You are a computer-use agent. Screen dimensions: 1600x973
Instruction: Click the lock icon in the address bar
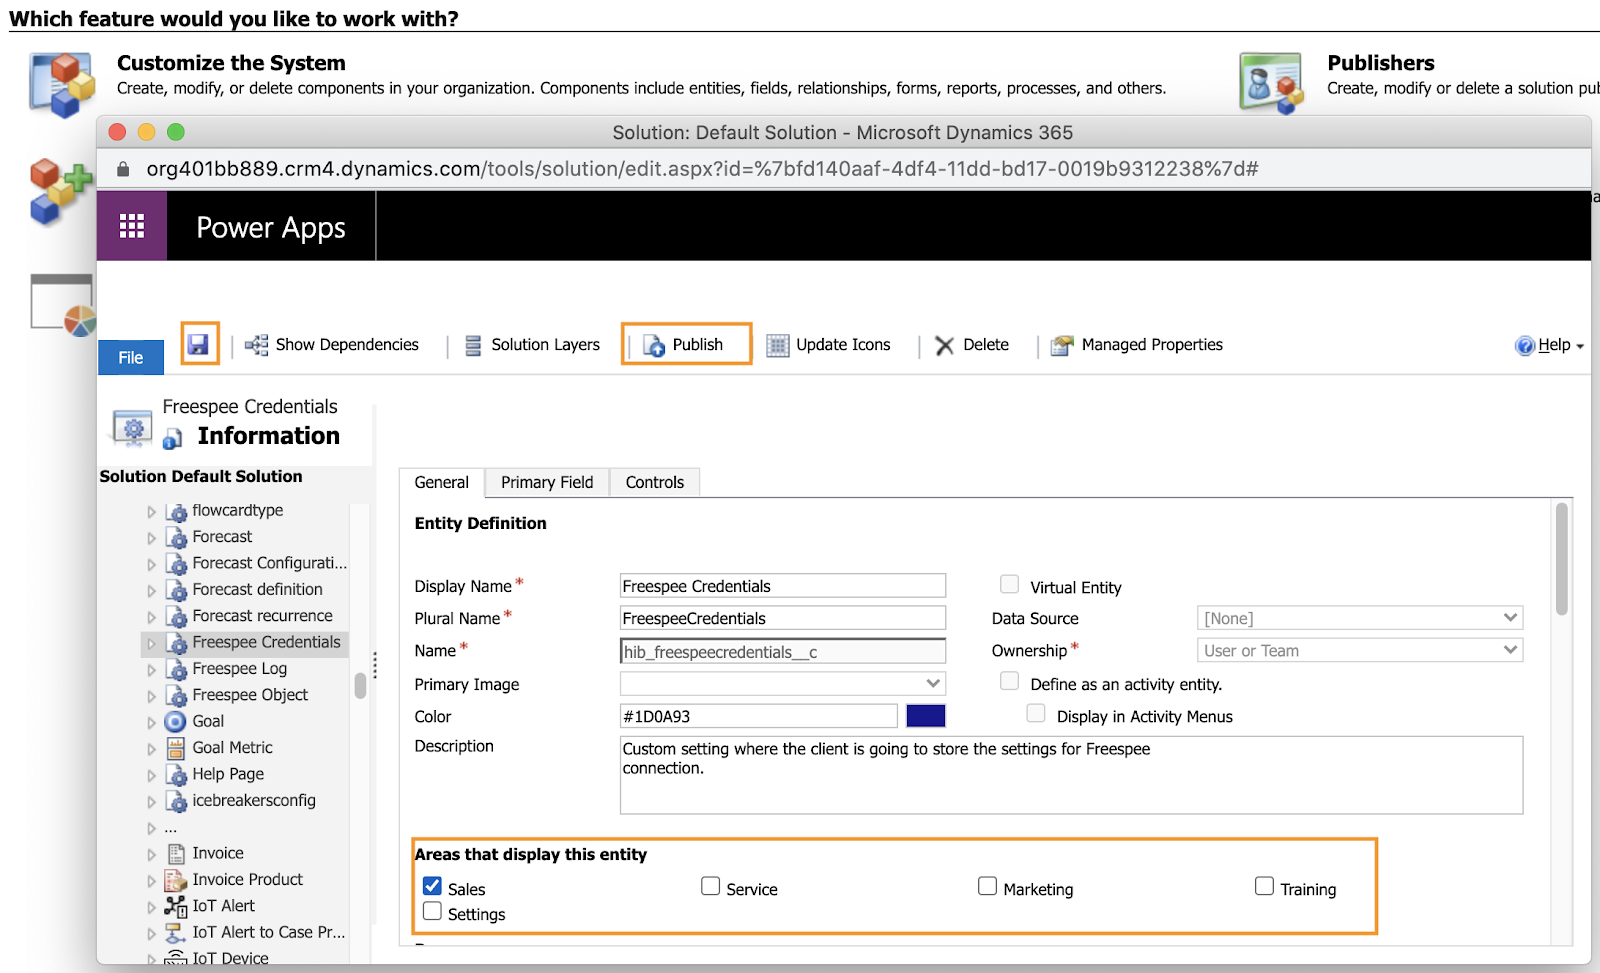pyautogui.click(x=123, y=169)
